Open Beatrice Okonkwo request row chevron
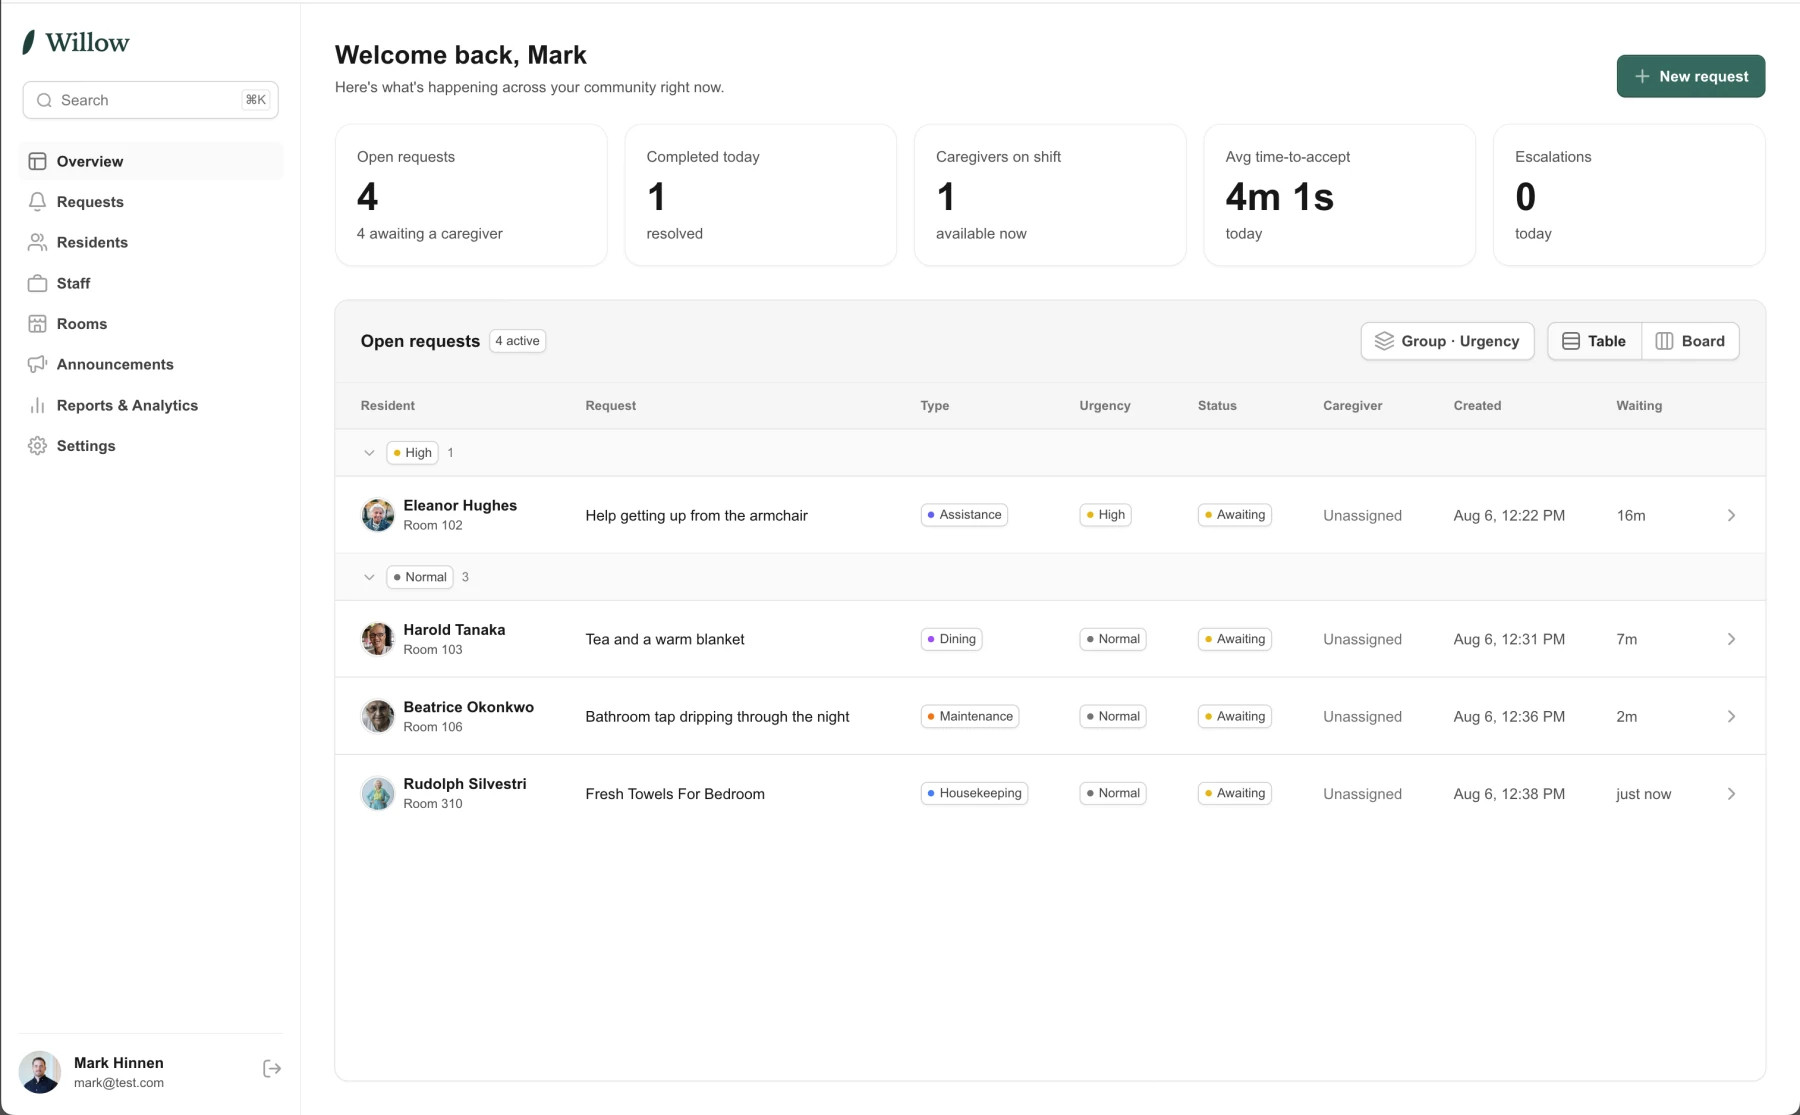Viewport: 1800px width, 1115px height. pos(1731,716)
